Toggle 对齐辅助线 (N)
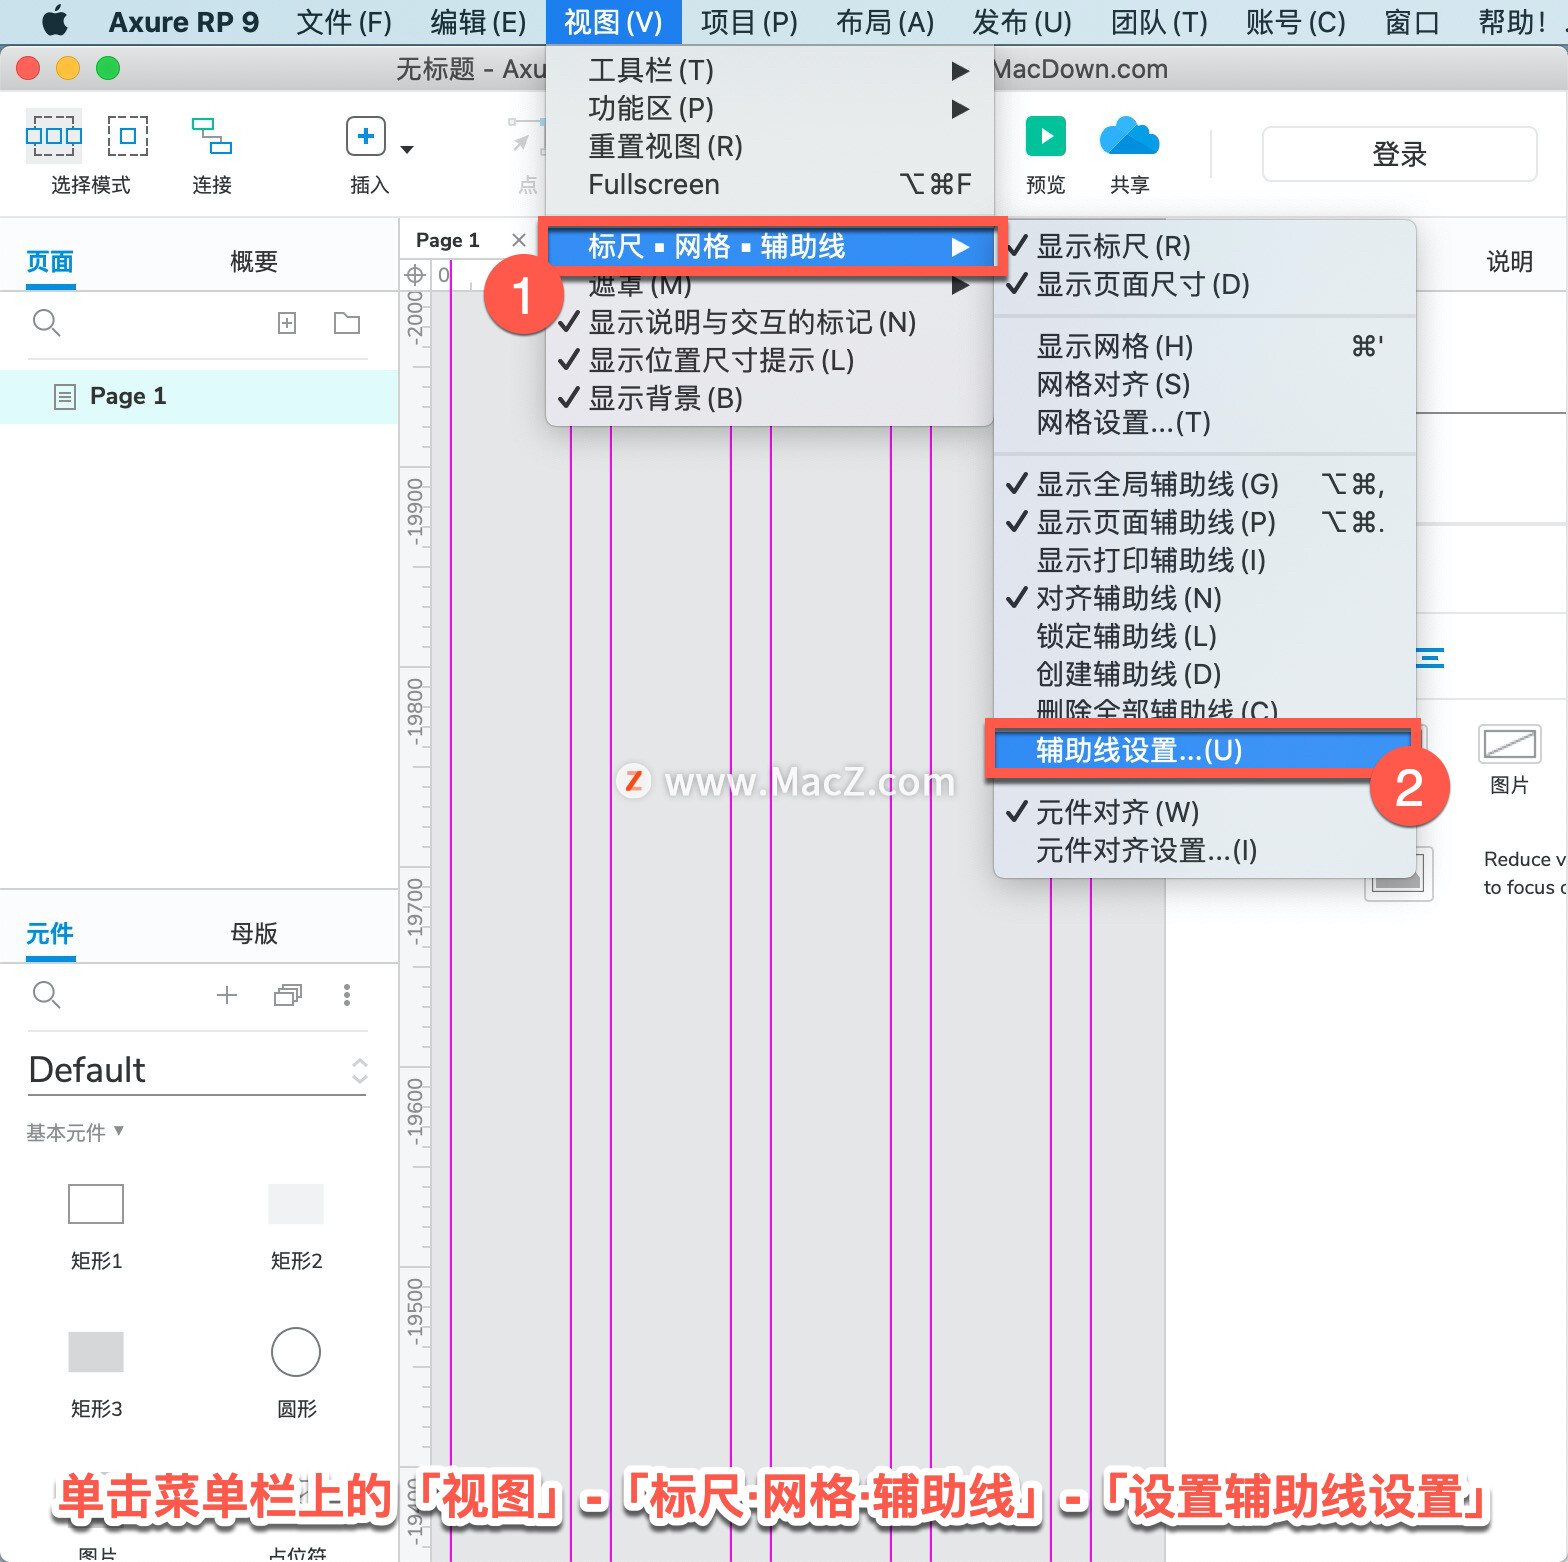1568x1562 pixels. (x=1205, y=598)
